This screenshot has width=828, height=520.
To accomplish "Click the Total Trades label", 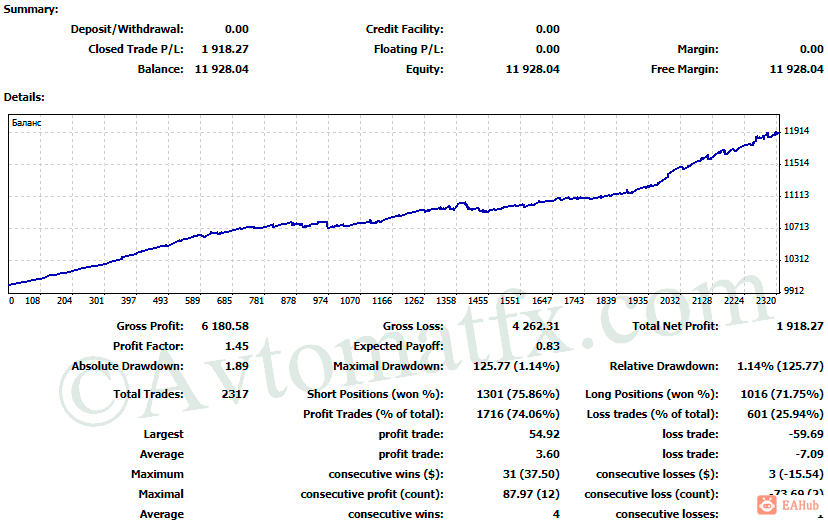I will click(x=148, y=394).
